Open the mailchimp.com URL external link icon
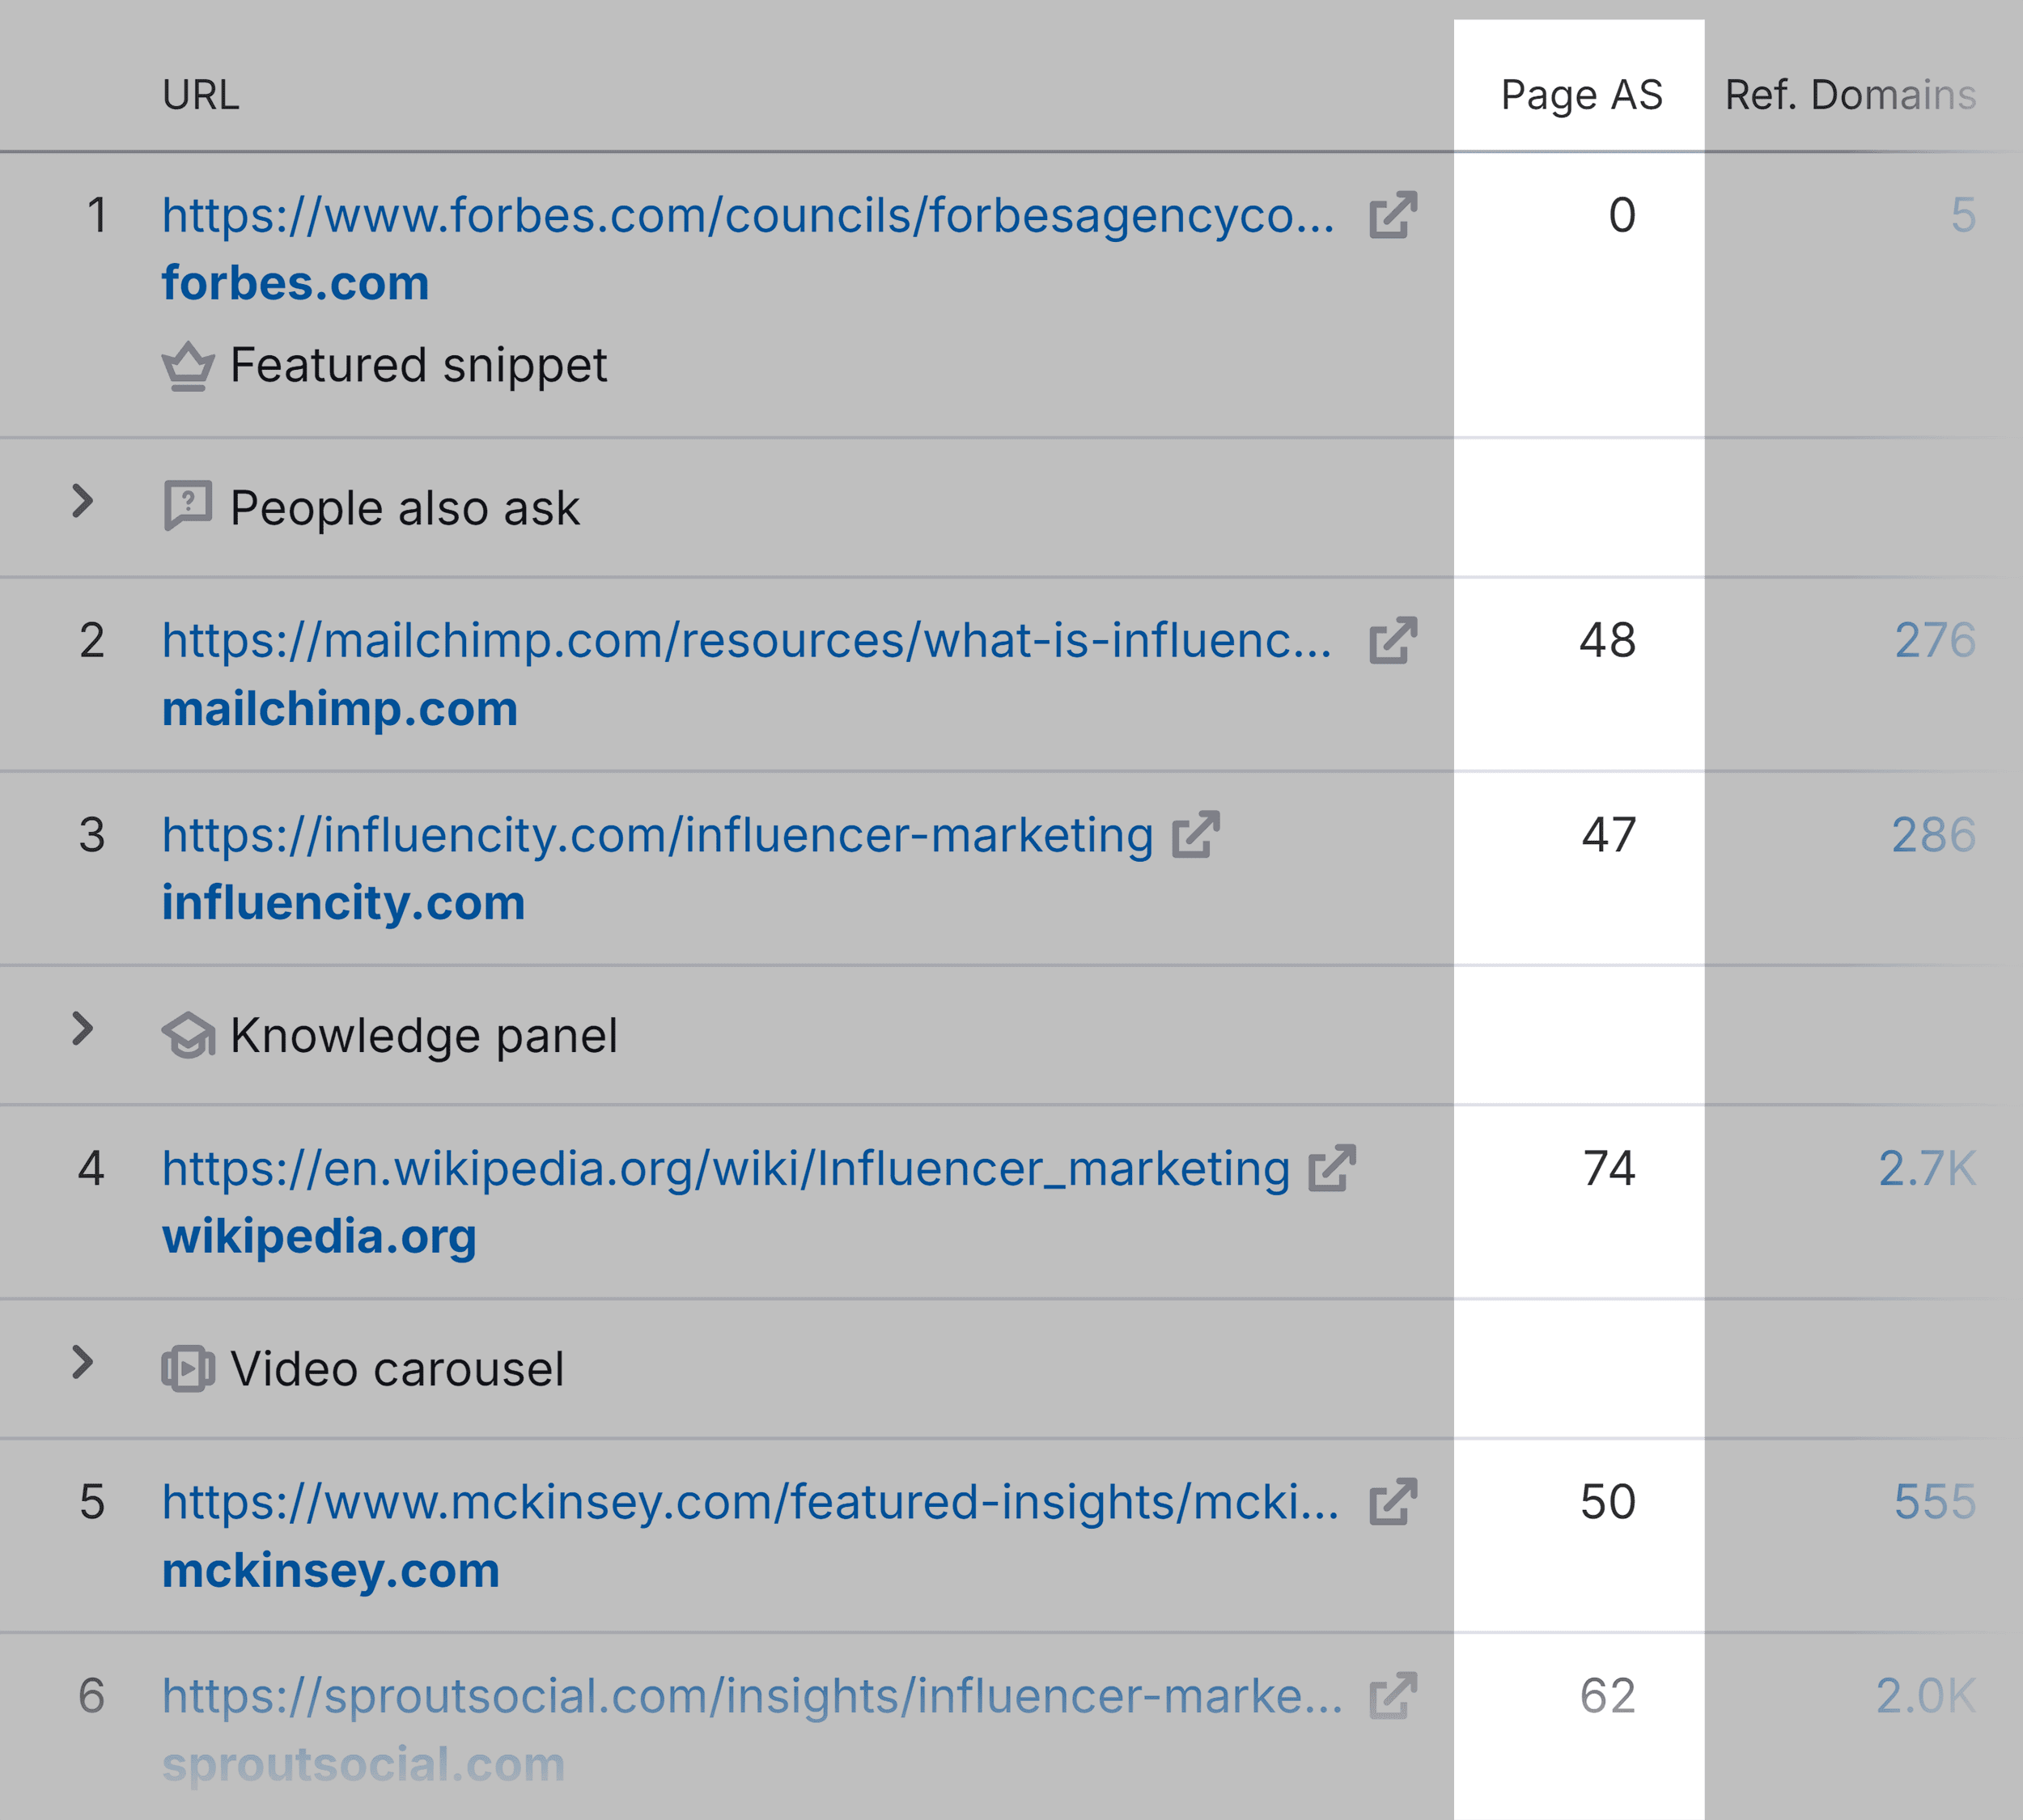Image resolution: width=2023 pixels, height=1820 pixels. [x=1394, y=640]
